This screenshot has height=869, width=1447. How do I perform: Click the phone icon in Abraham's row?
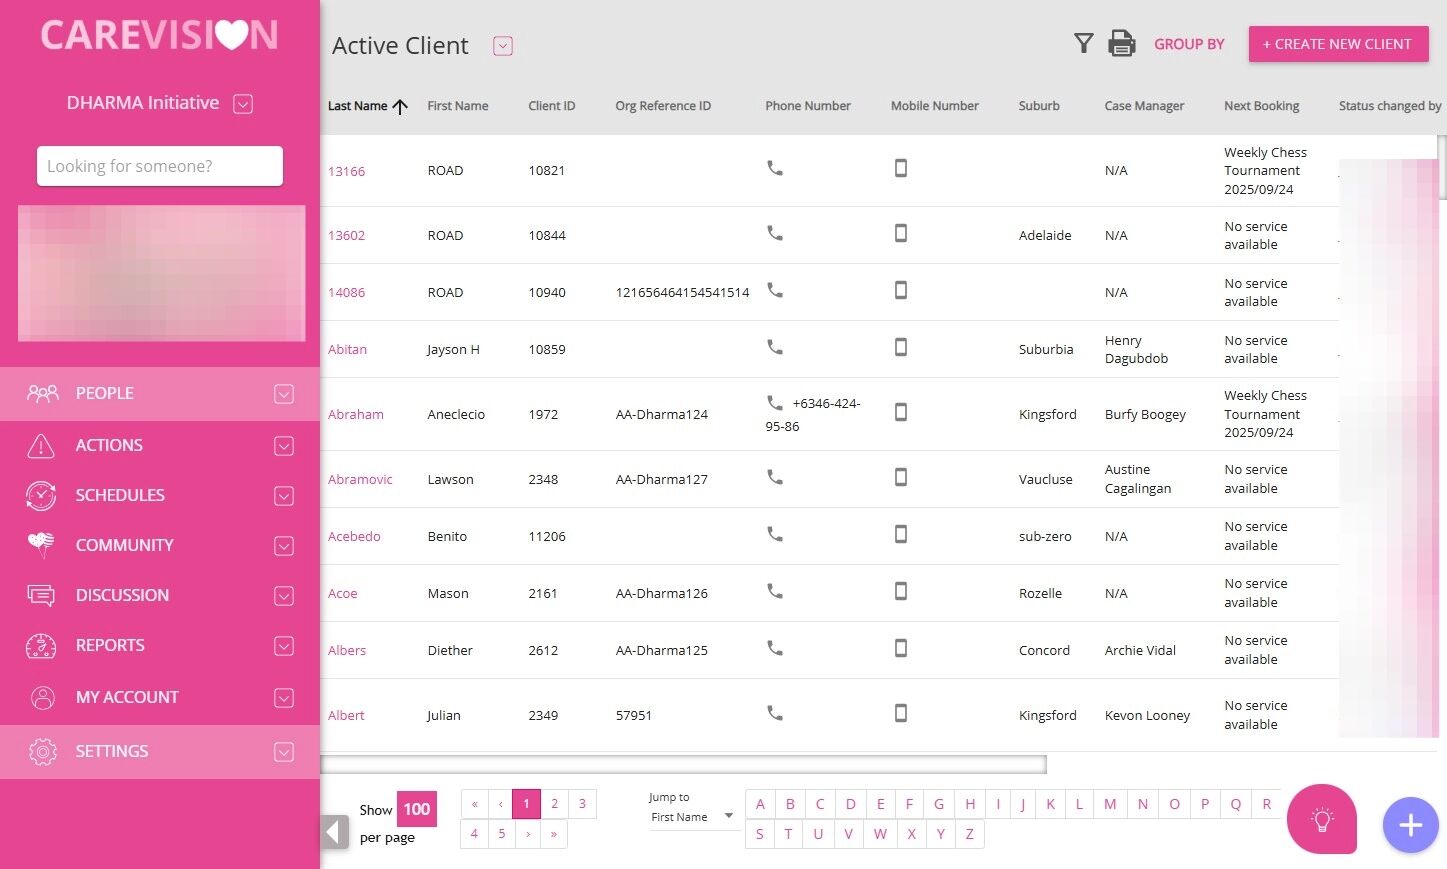point(775,402)
